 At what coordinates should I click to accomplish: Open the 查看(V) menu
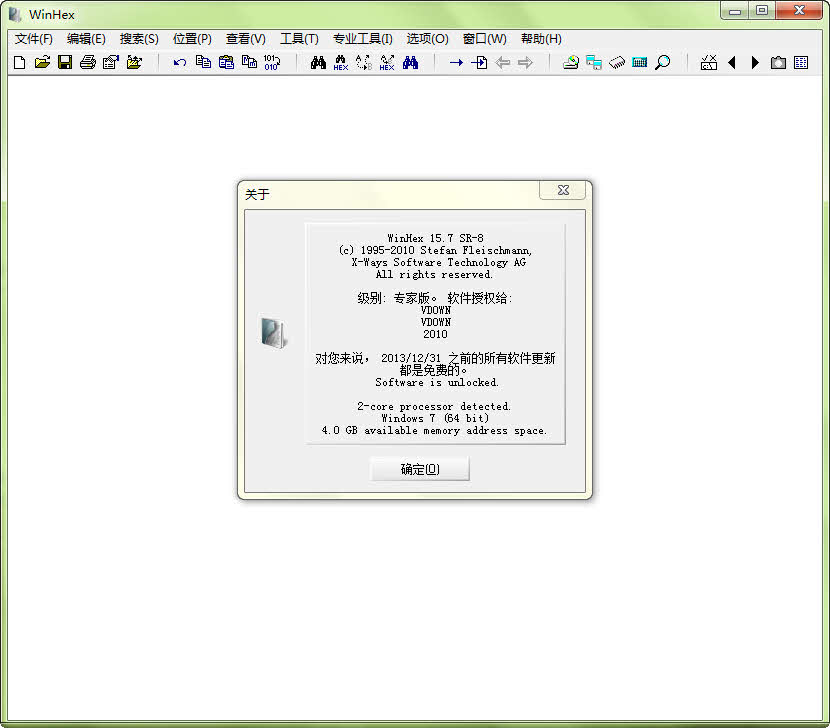pos(246,39)
